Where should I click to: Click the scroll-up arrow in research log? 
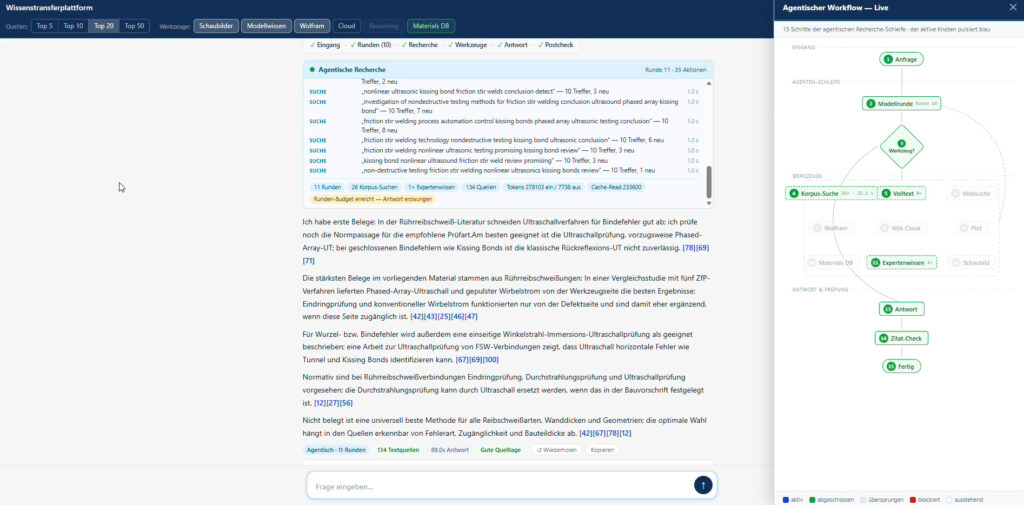pyautogui.click(x=709, y=84)
